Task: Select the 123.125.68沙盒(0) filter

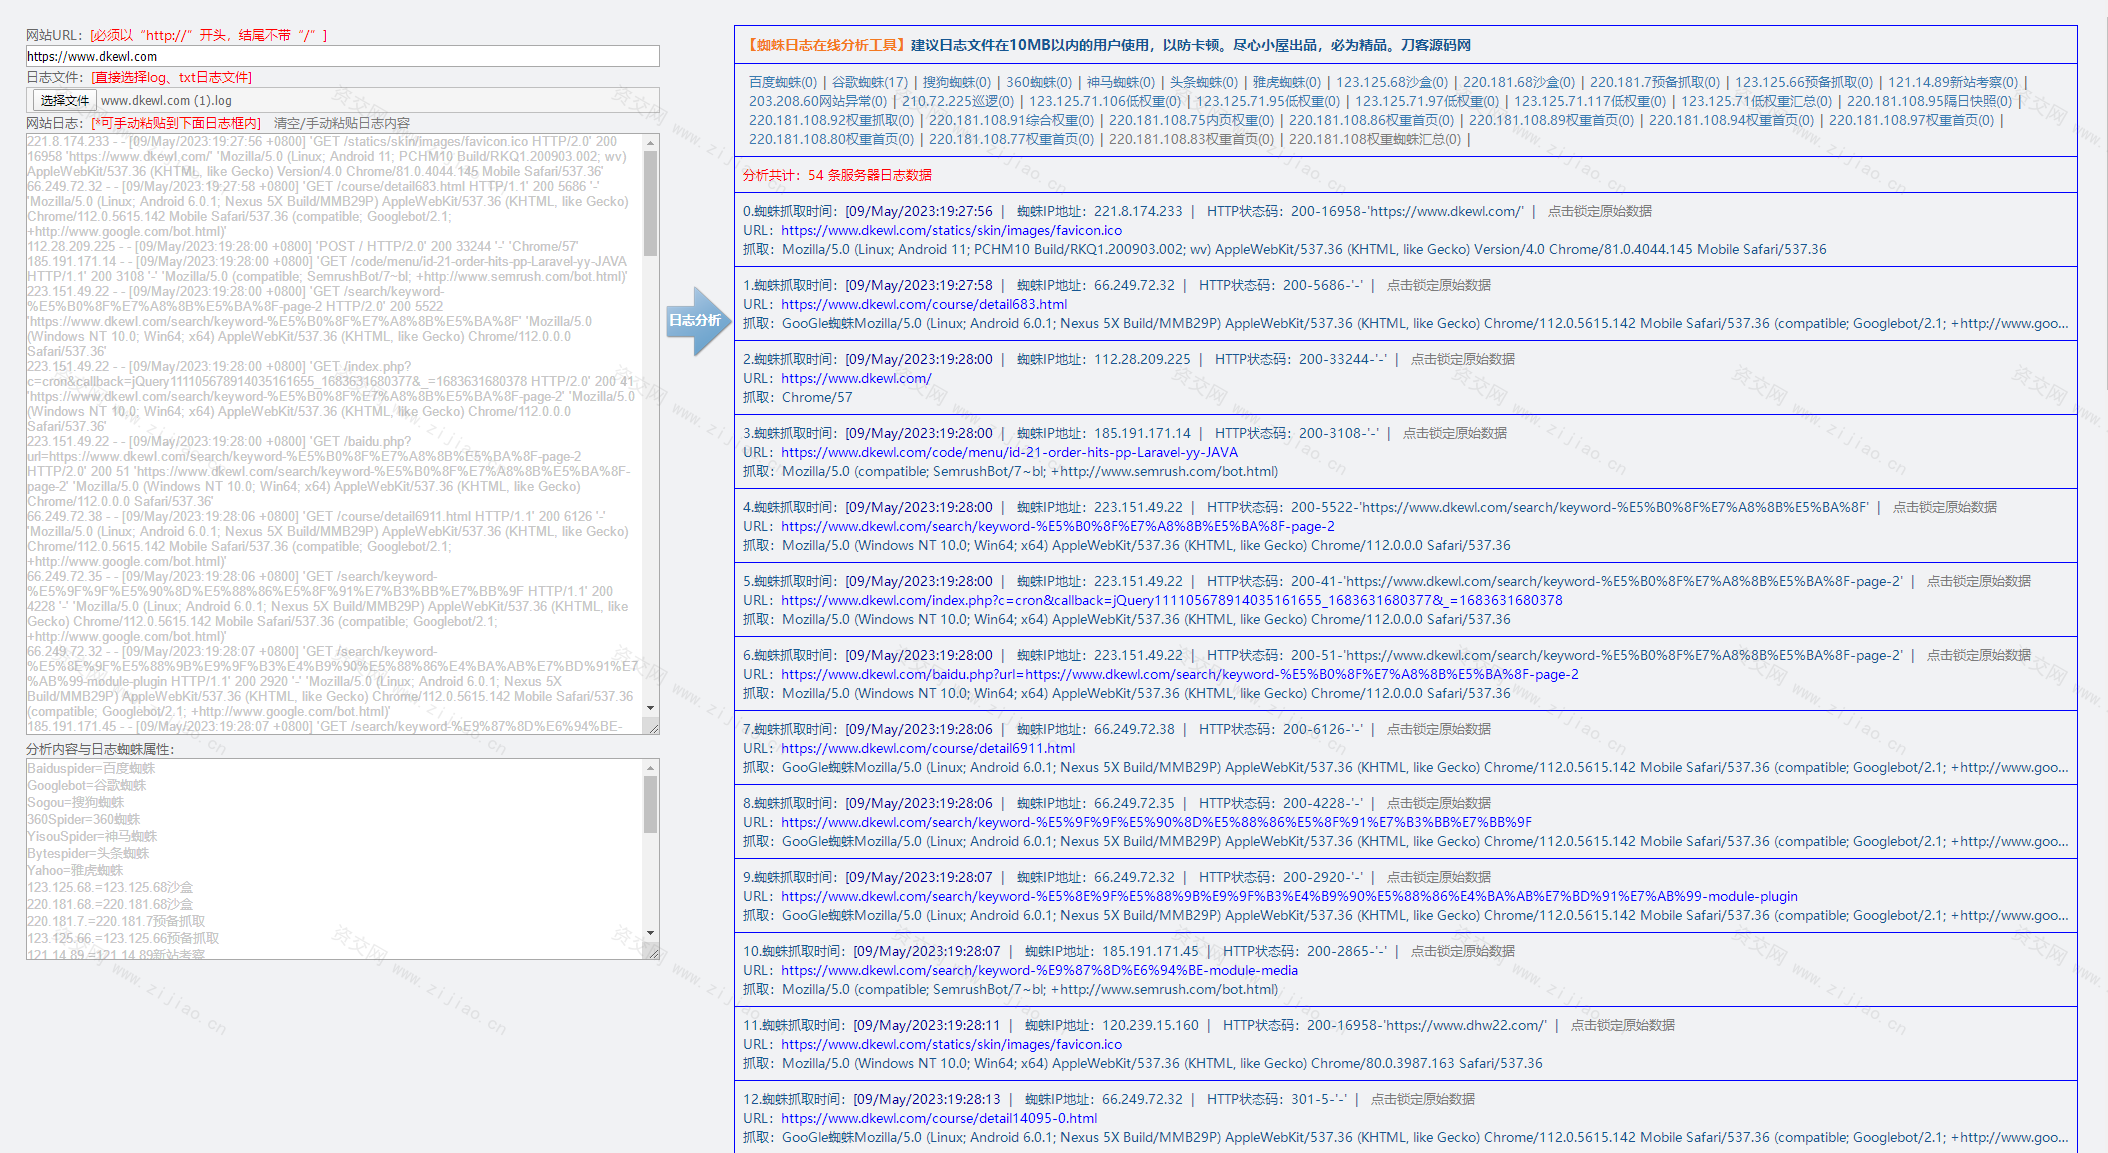Action: (x=1392, y=82)
